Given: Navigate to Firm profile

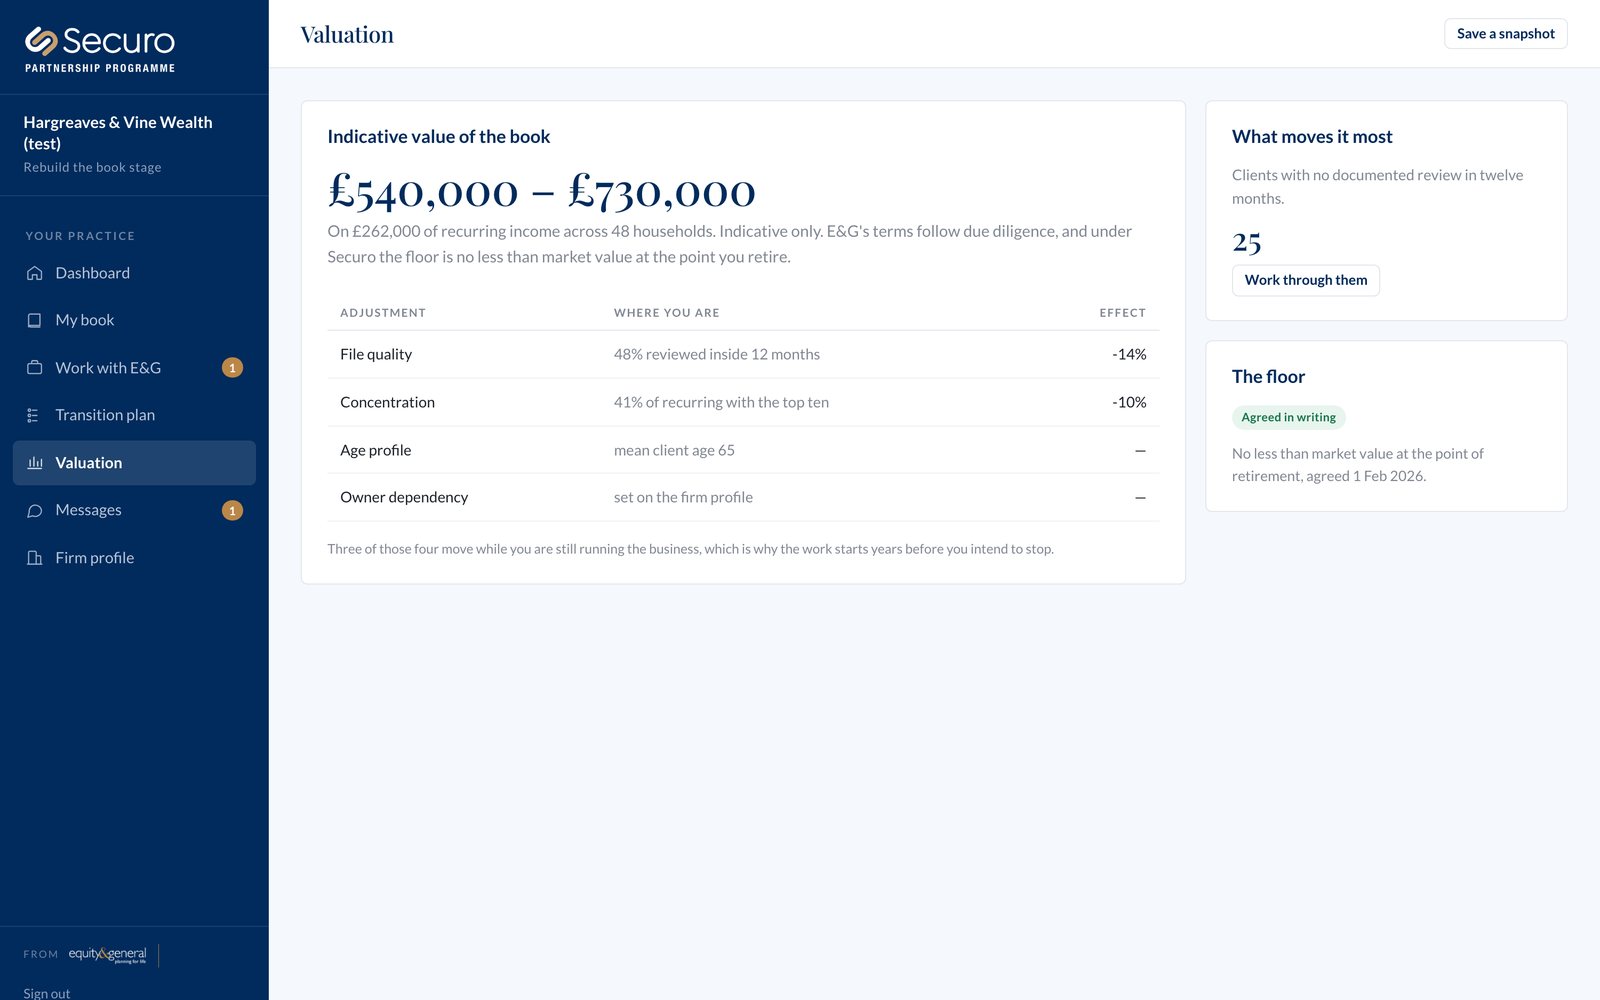Looking at the screenshot, I should point(134,558).
